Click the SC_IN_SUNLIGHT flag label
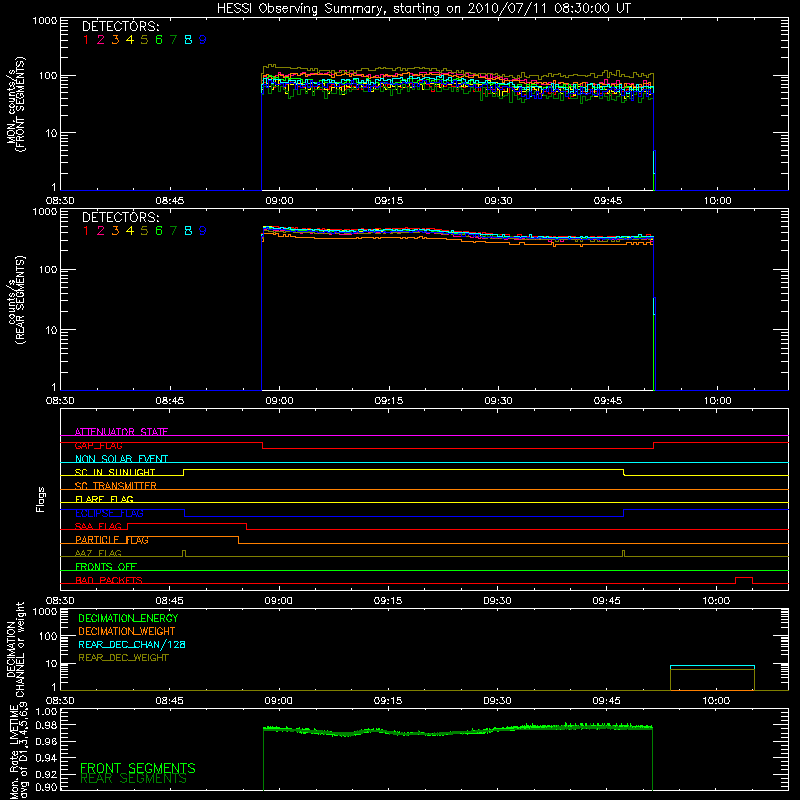 tap(115, 472)
